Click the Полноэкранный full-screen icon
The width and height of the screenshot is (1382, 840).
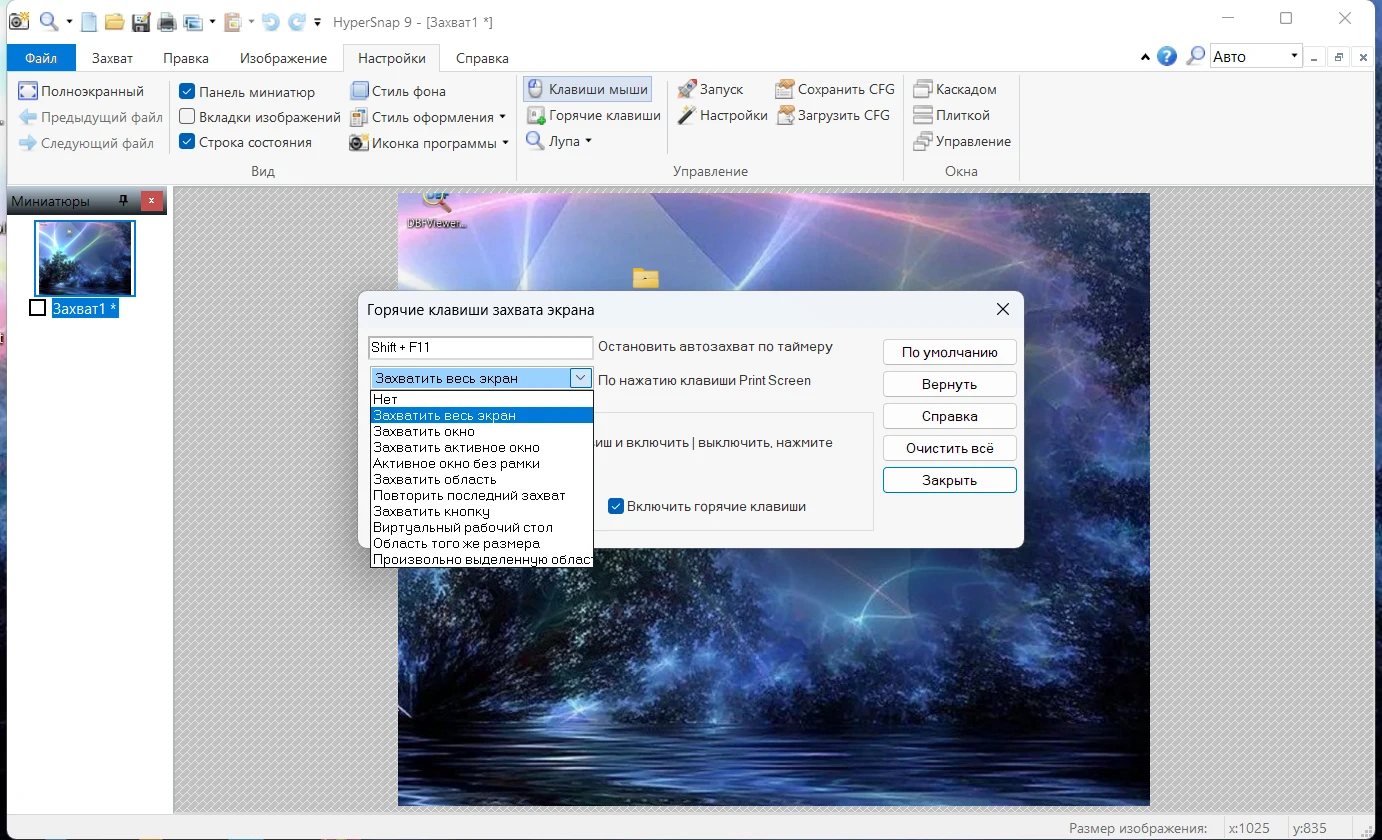(28, 91)
